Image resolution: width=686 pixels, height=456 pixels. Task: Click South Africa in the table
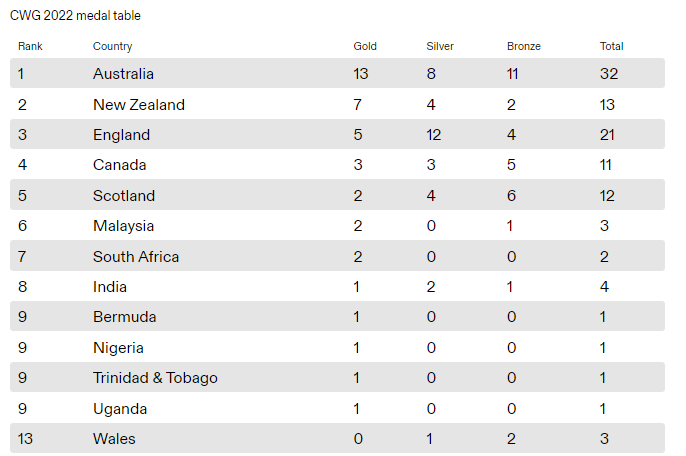[x=136, y=256]
